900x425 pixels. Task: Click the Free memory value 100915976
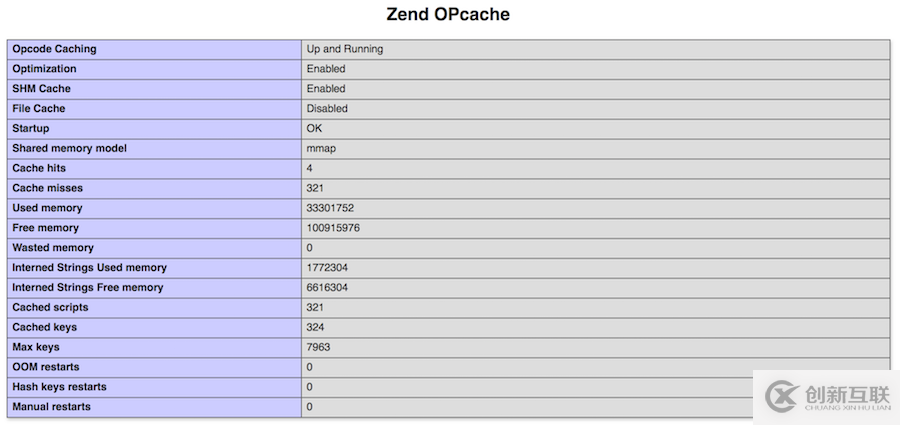point(333,228)
